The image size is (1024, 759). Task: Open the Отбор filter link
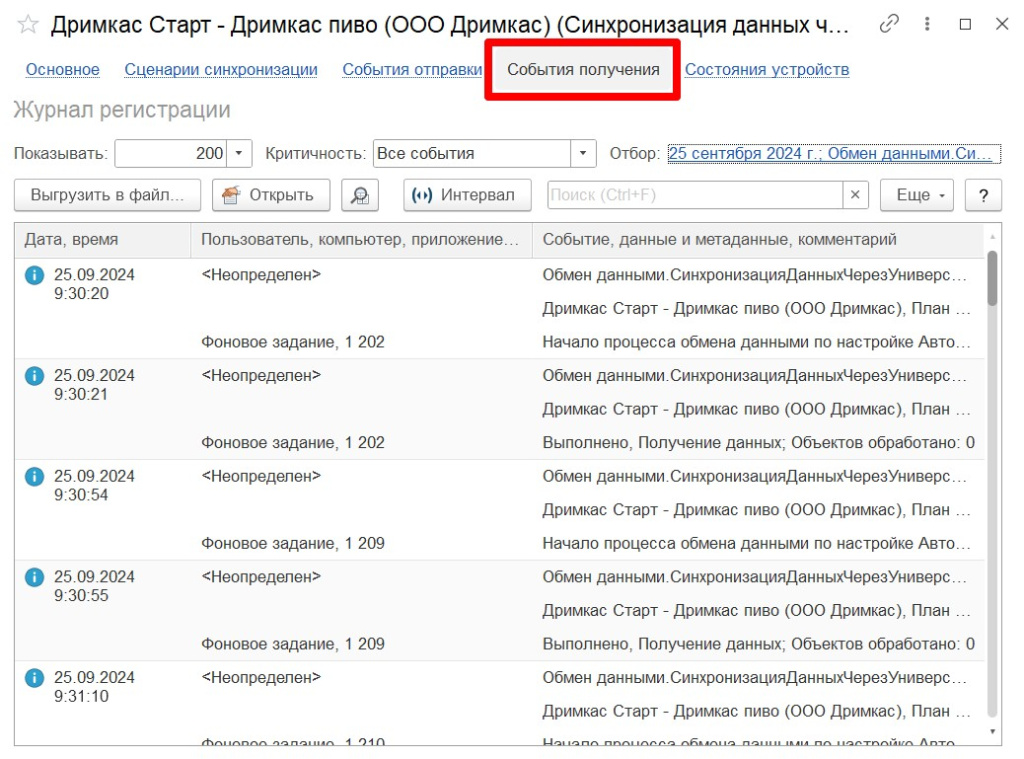[x=833, y=154]
